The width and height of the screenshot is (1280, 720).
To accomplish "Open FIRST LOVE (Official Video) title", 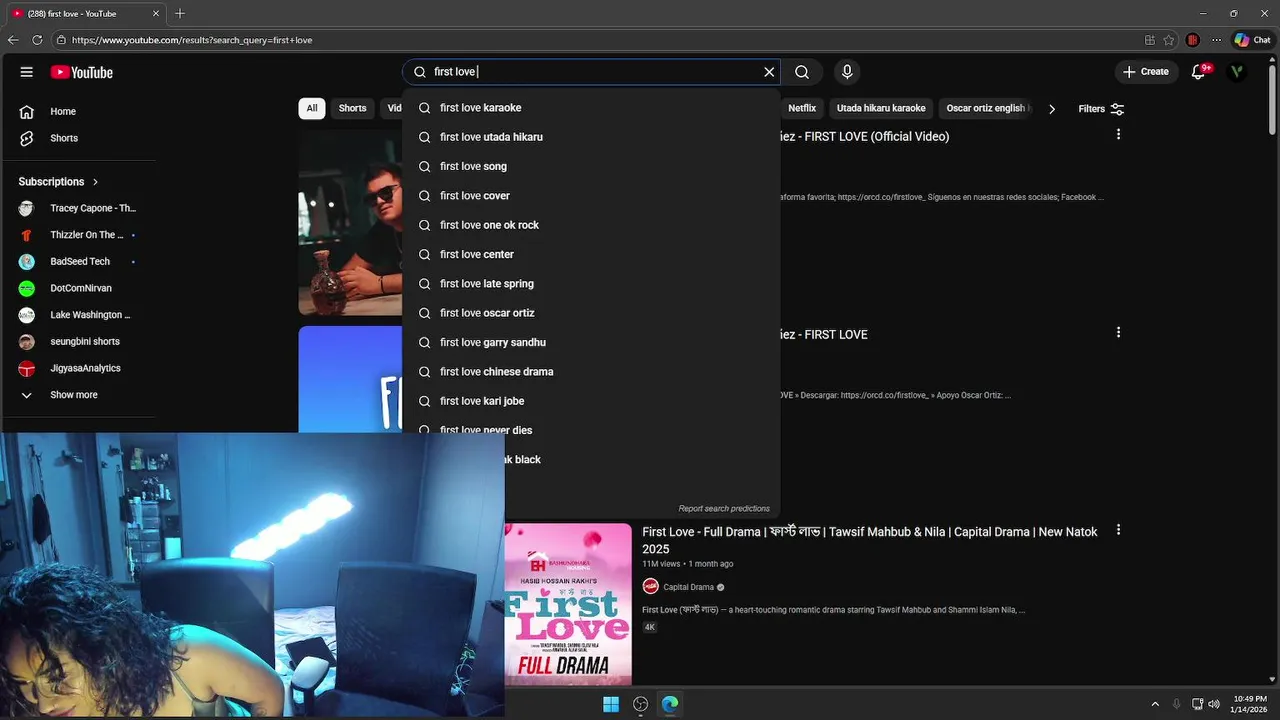I will pos(864,136).
